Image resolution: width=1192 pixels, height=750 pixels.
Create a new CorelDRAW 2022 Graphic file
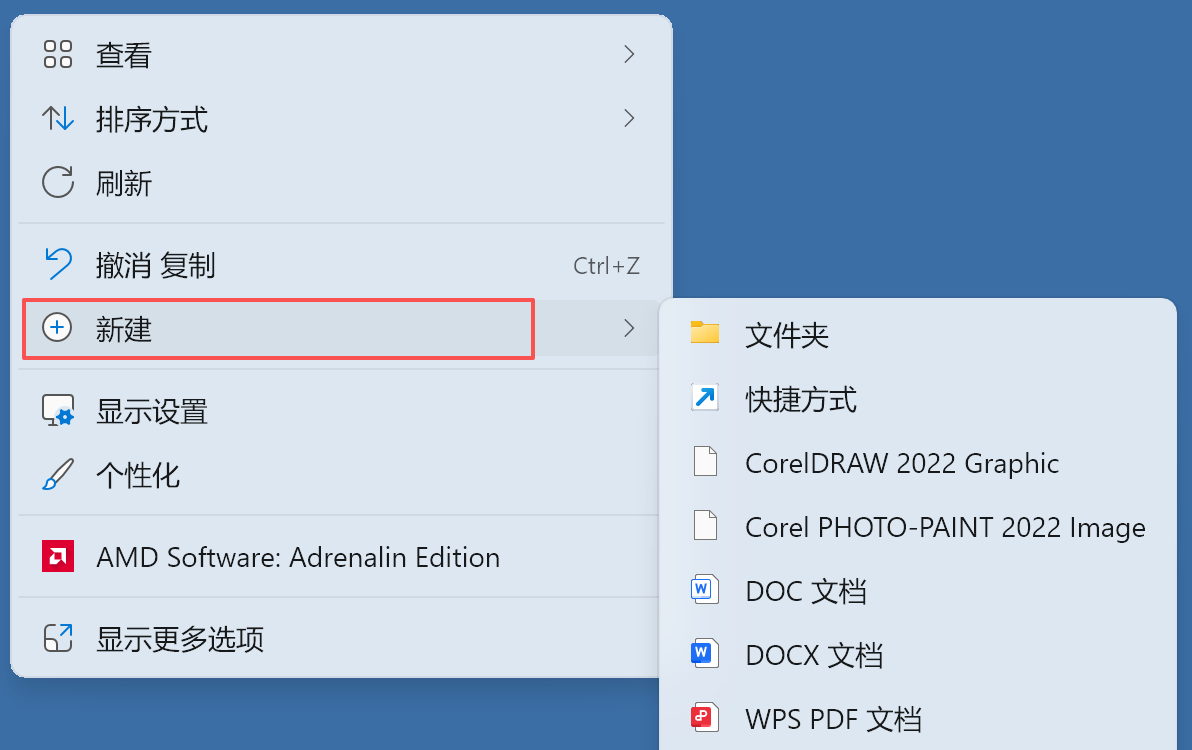[x=901, y=463]
